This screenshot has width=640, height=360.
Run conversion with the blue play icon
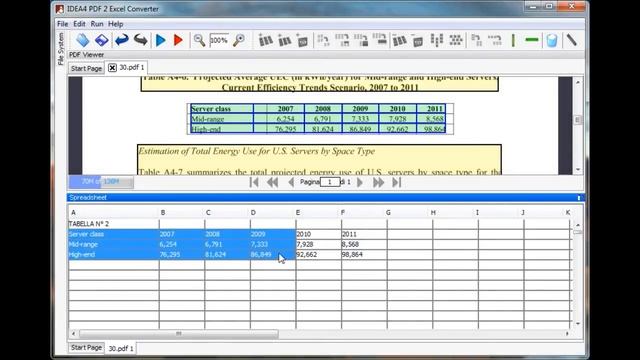[x=160, y=40]
